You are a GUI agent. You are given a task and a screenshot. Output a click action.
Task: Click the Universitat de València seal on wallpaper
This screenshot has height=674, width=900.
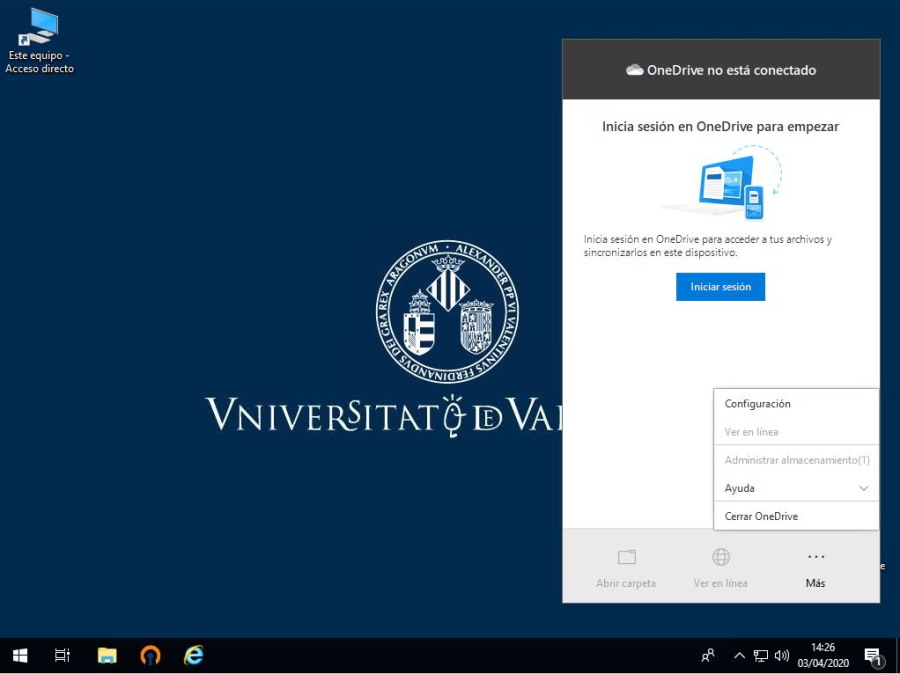click(x=448, y=312)
